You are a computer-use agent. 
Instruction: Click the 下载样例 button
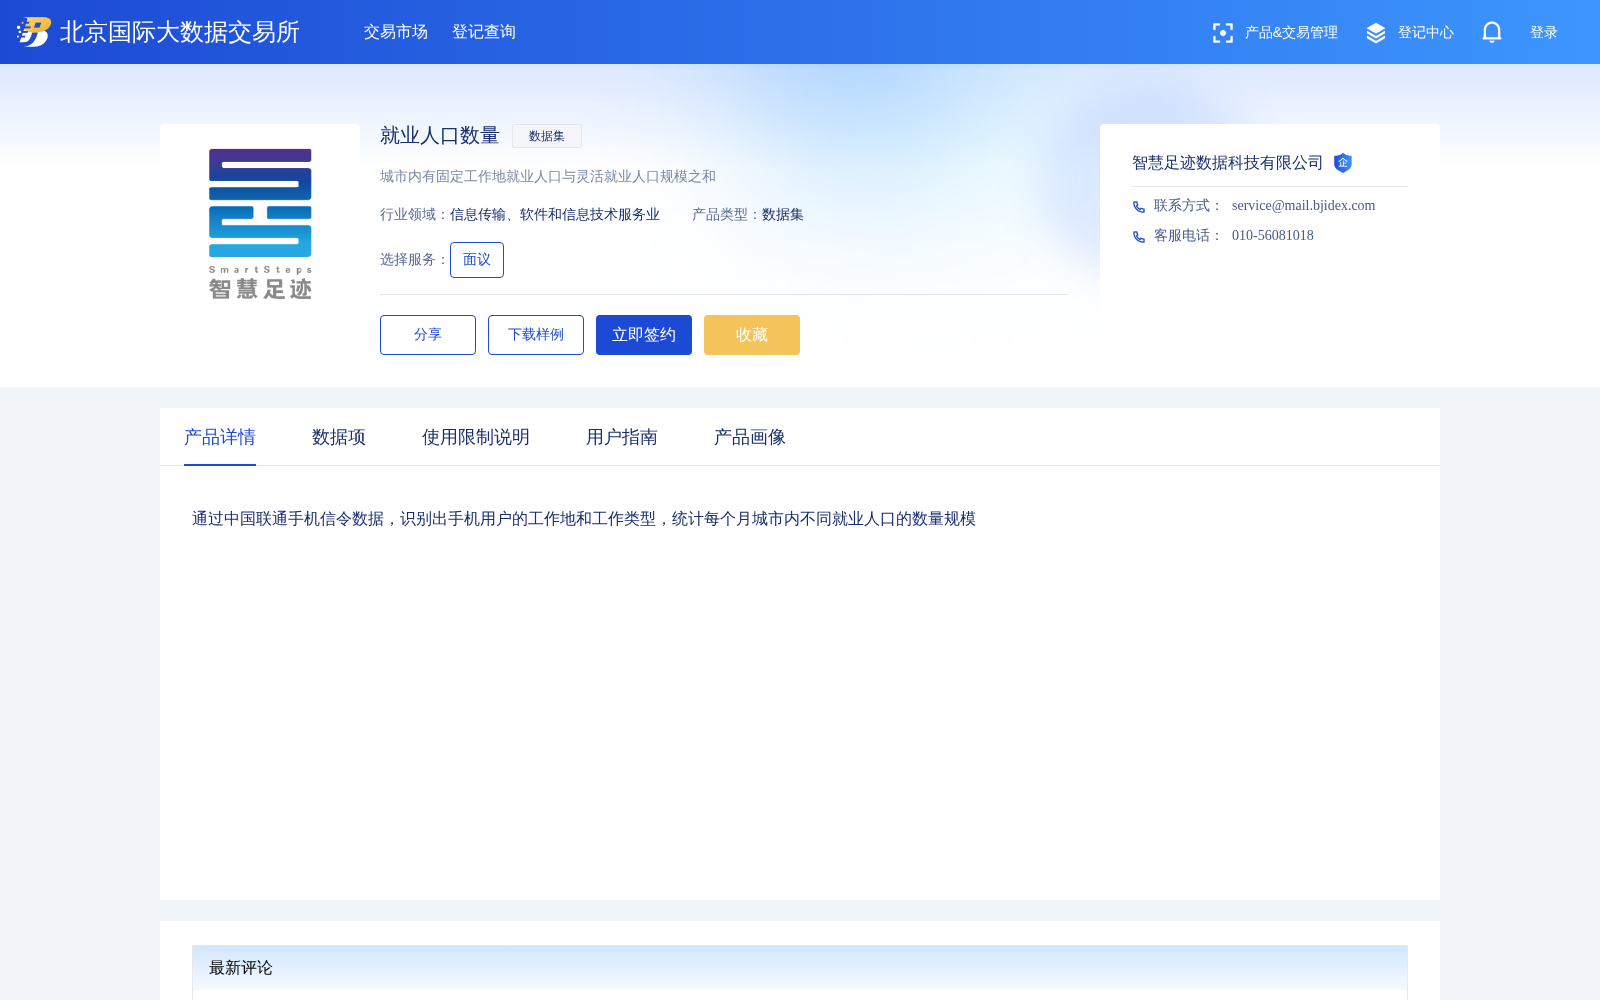[536, 335]
